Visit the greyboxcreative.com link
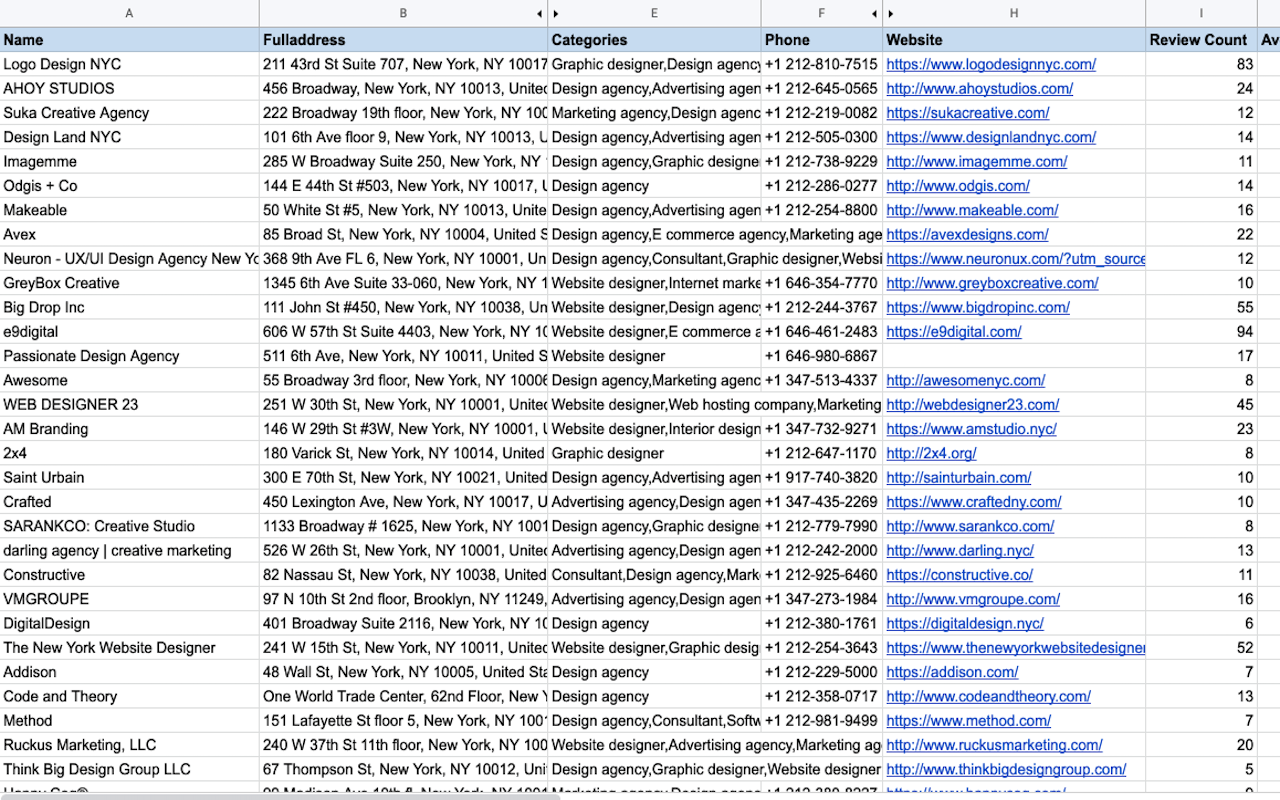The height and width of the screenshot is (800, 1280). (992, 283)
